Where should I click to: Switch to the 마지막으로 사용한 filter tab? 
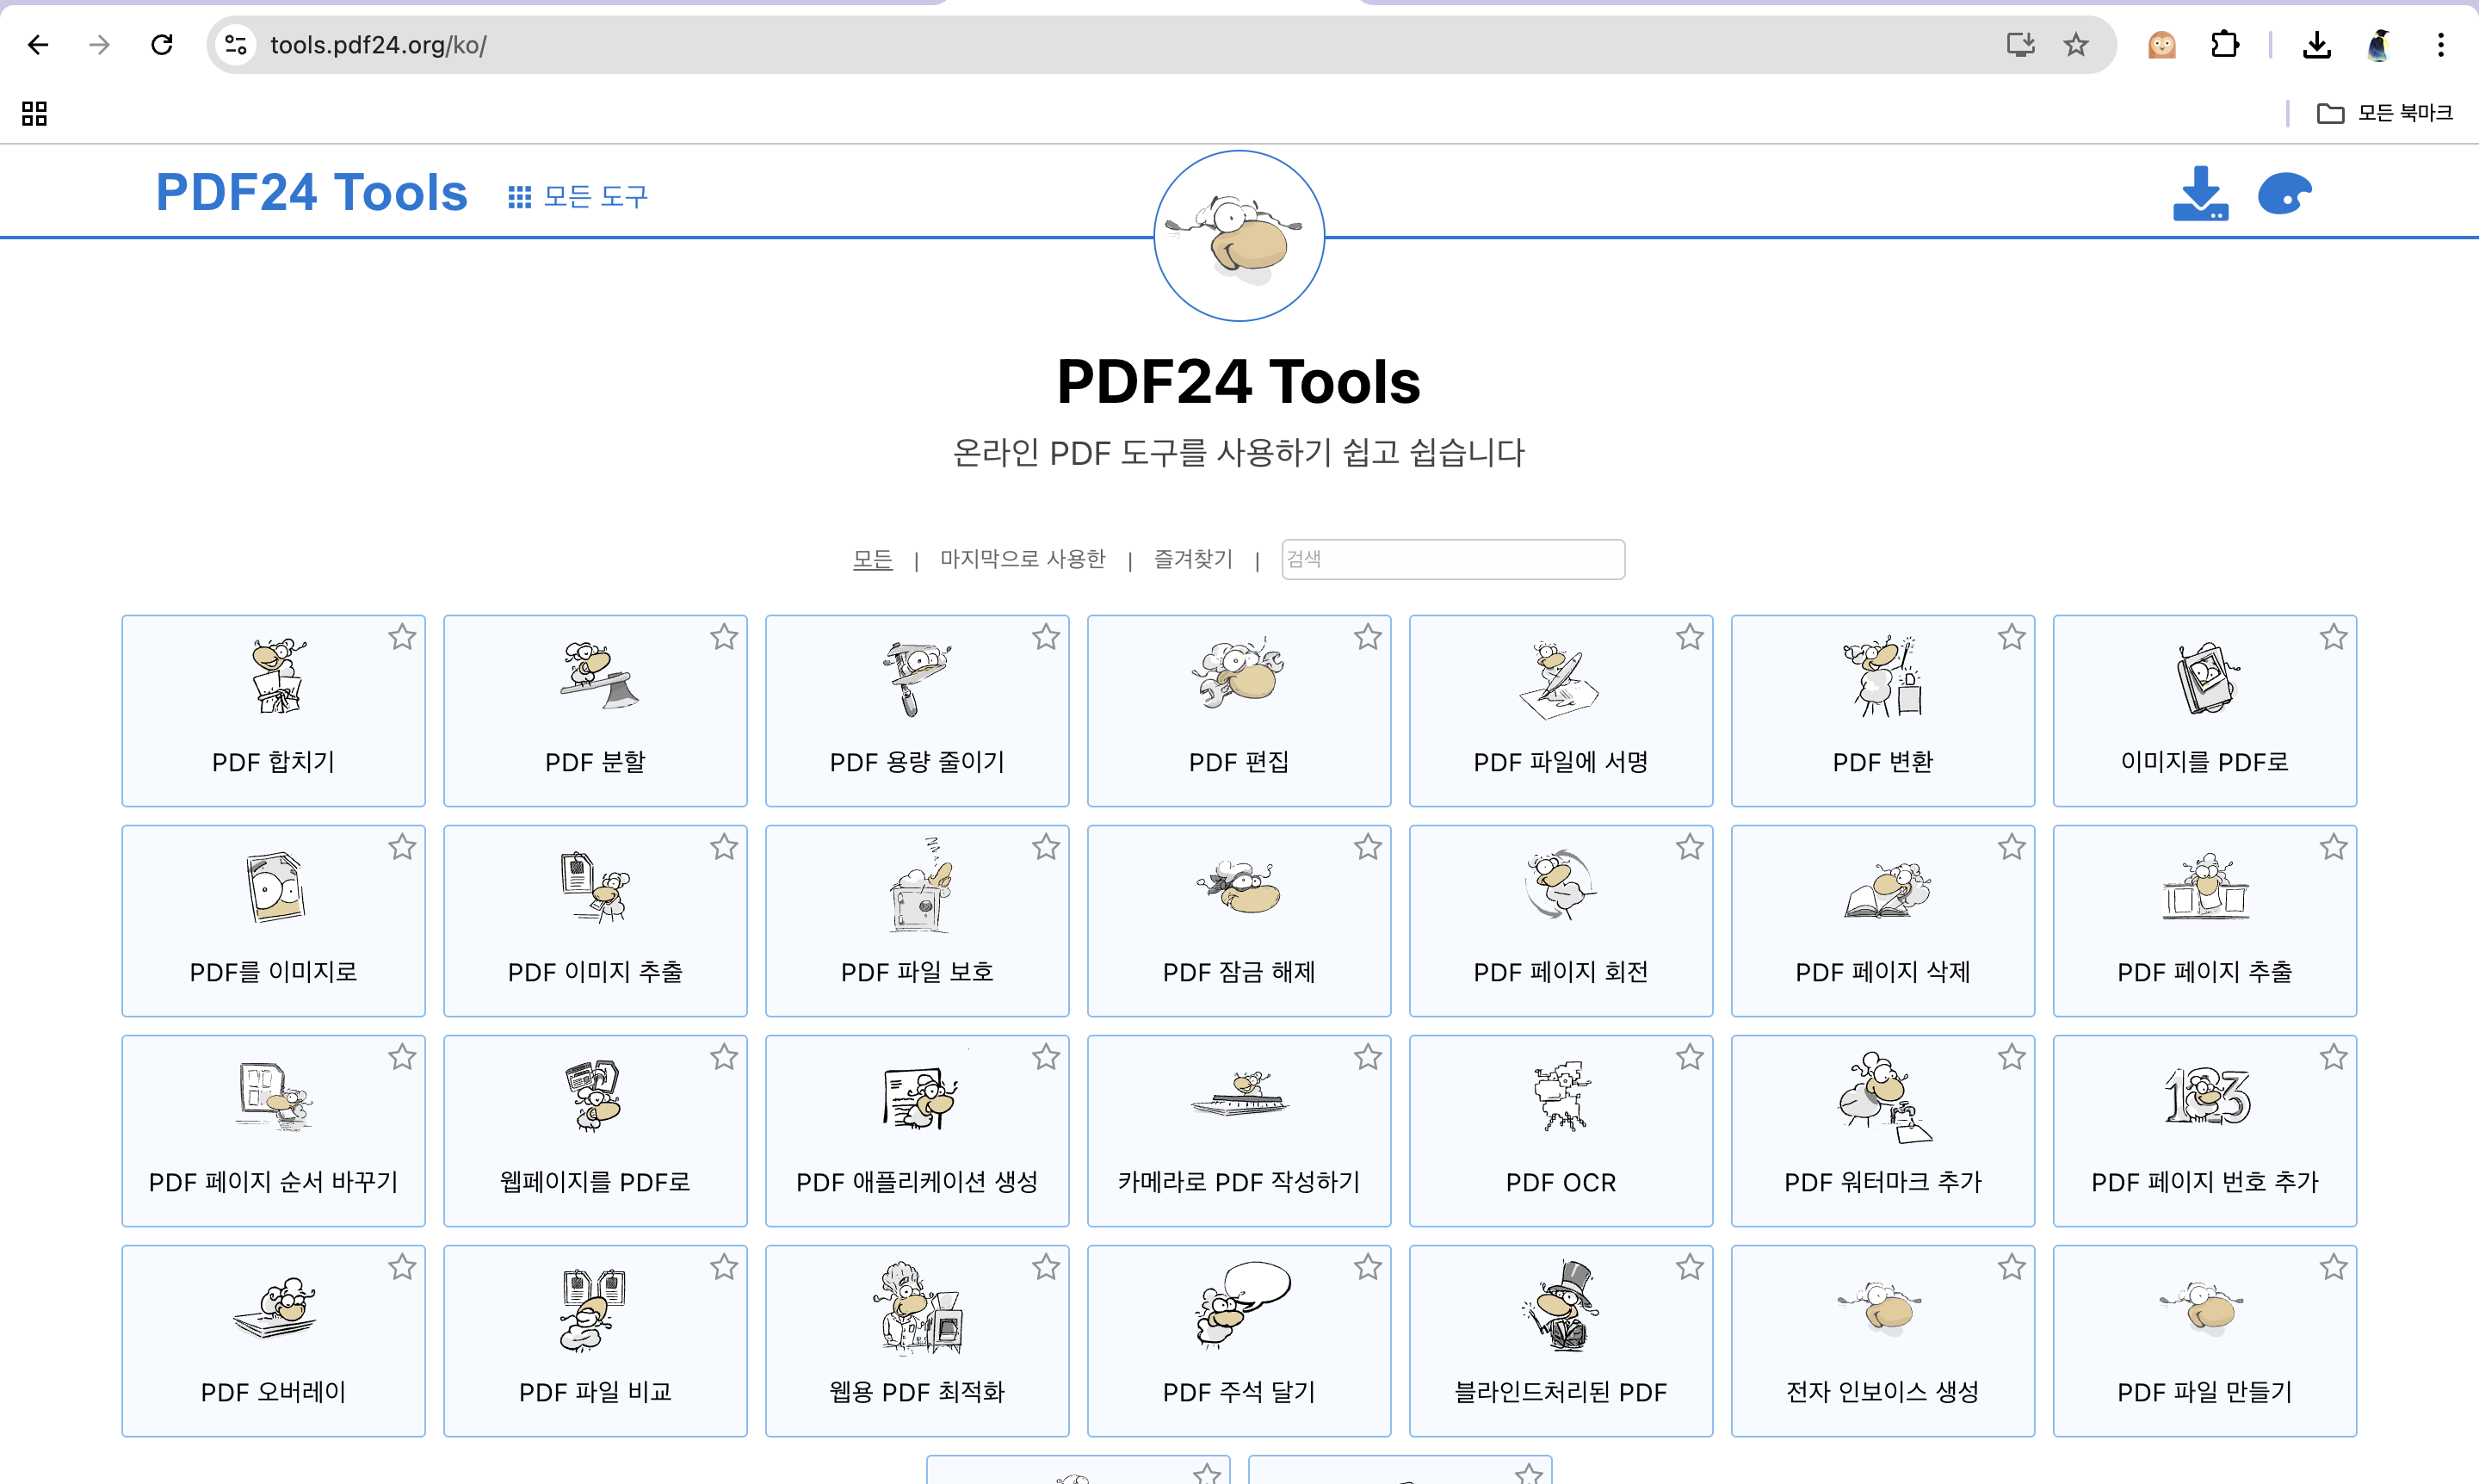point(1022,559)
